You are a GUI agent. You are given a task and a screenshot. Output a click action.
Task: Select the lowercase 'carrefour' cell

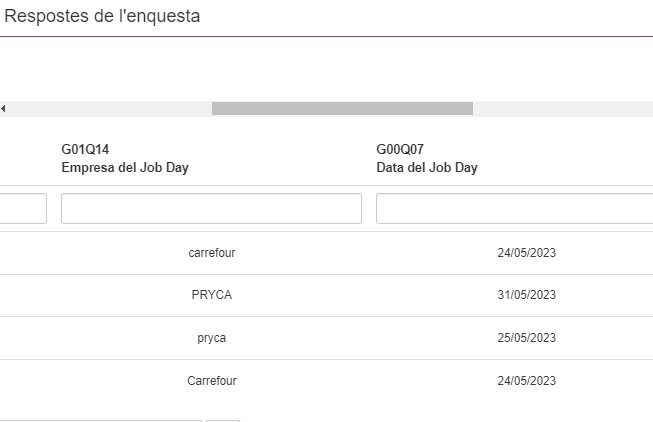tap(212, 253)
